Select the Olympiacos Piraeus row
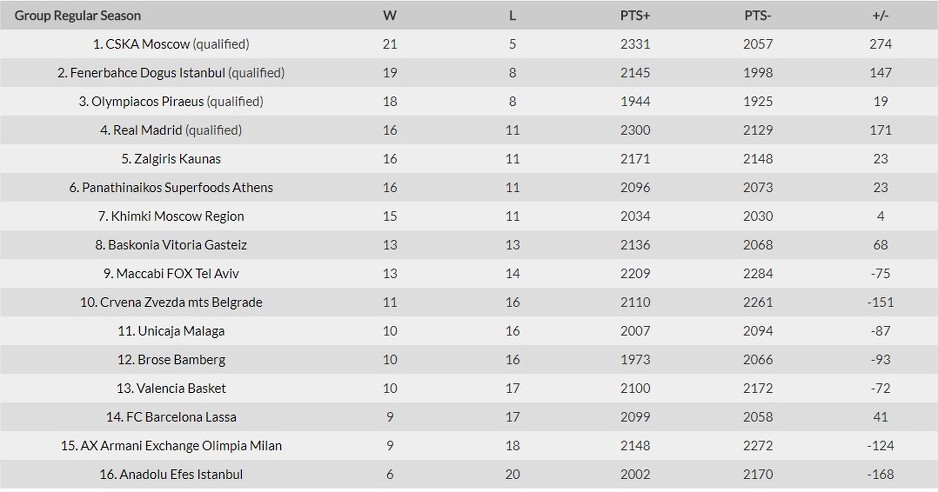This screenshot has height=492, width=938. pos(469,101)
